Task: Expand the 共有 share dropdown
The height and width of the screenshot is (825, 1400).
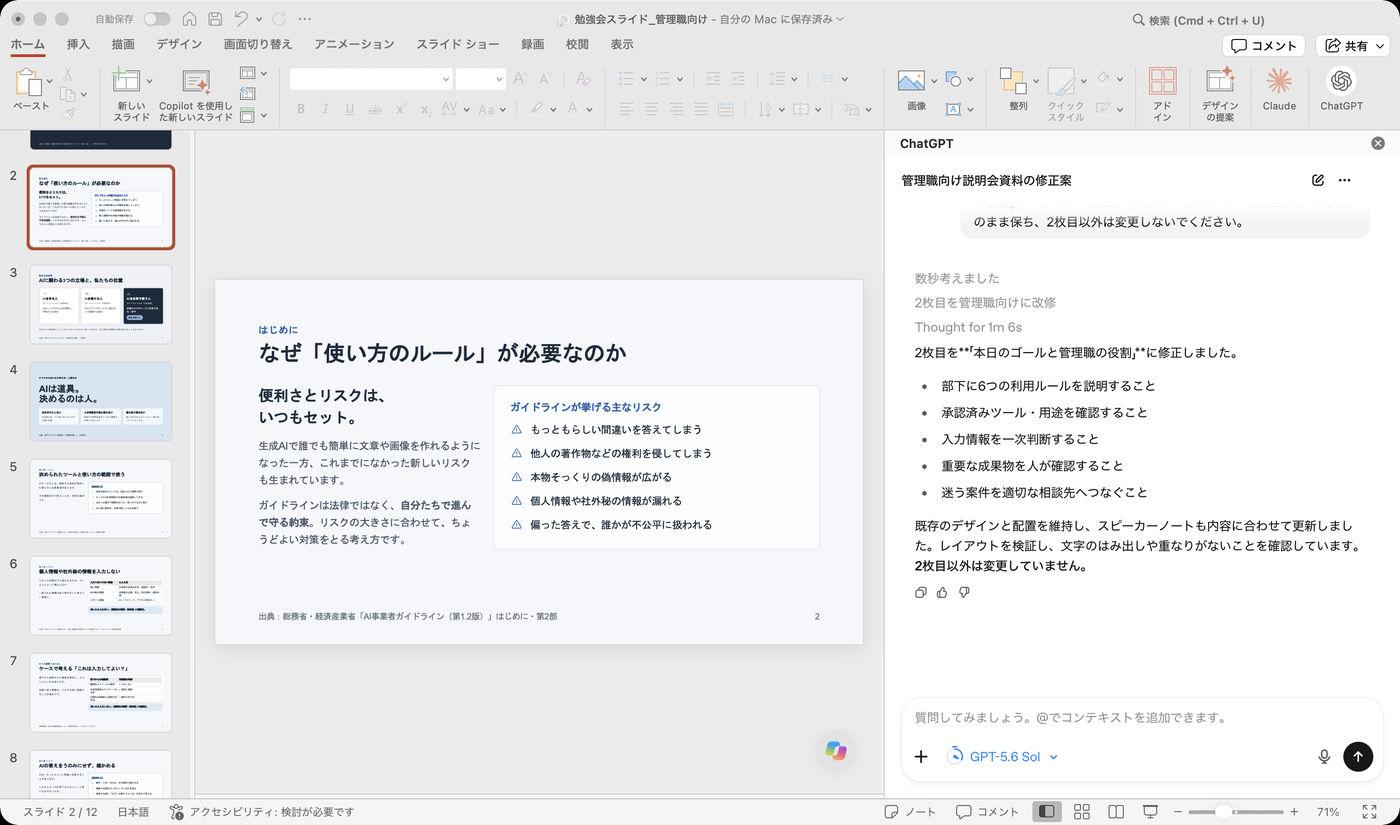Action: tap(1378, 45)
